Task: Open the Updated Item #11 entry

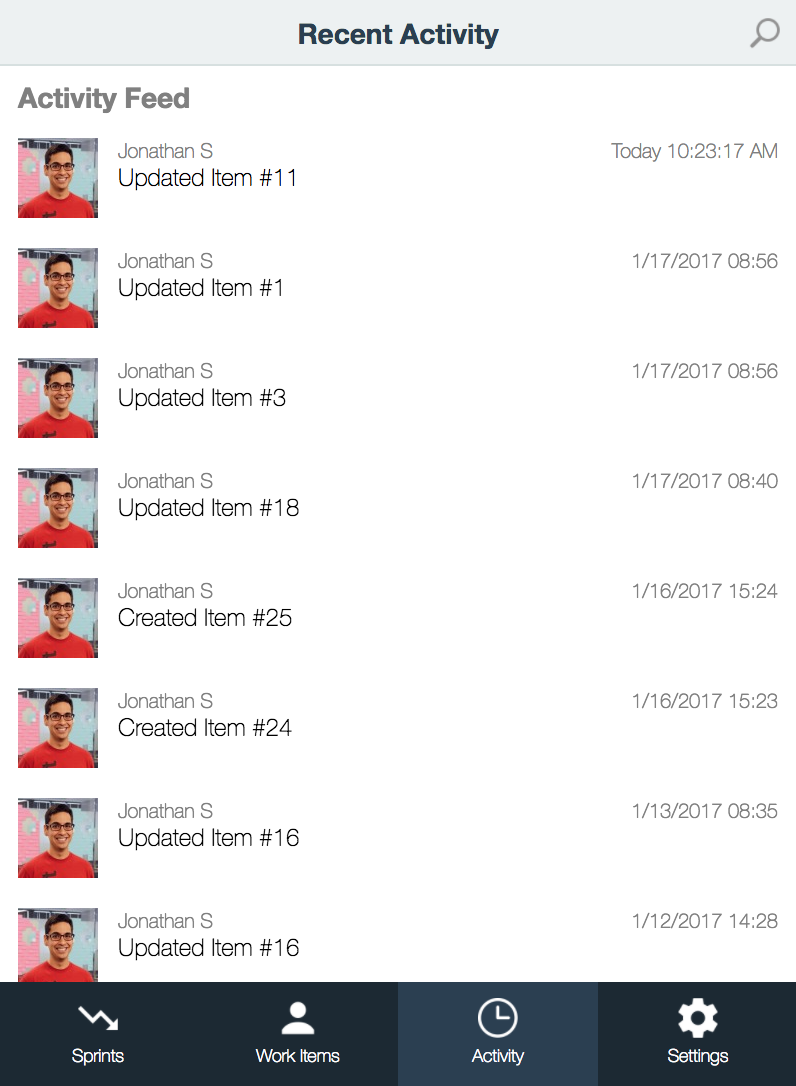Action: pyautogui.click(x=398, y=178)
